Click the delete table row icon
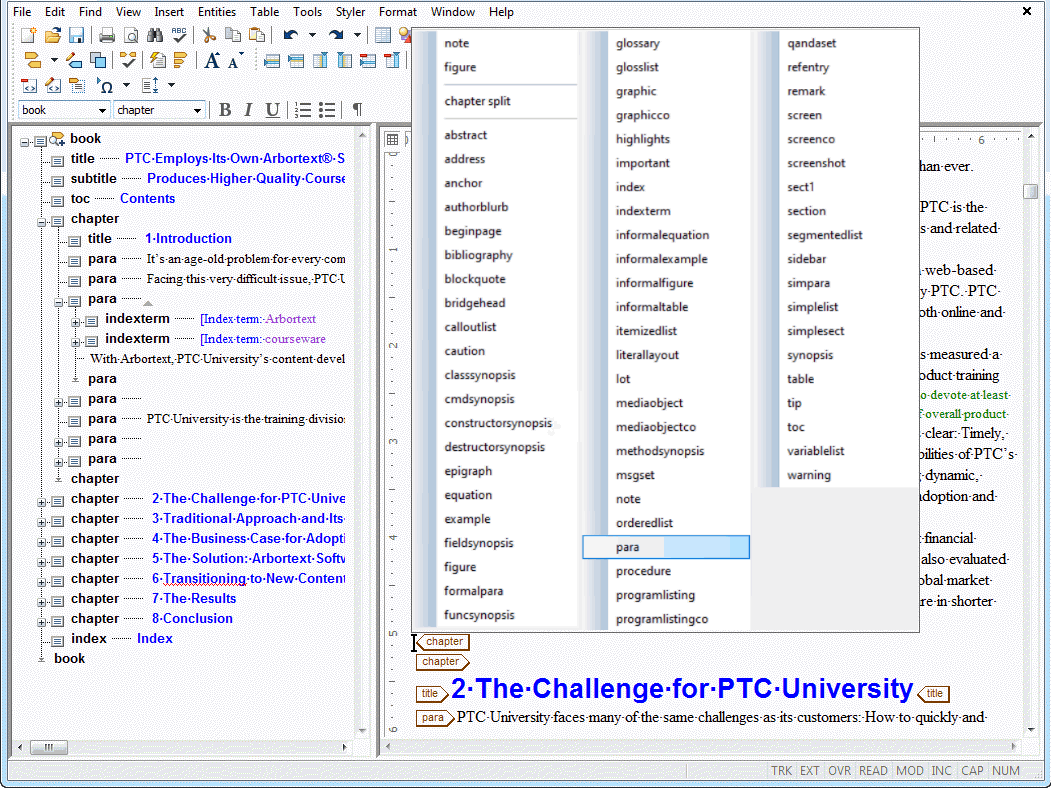 click(367, 60)
